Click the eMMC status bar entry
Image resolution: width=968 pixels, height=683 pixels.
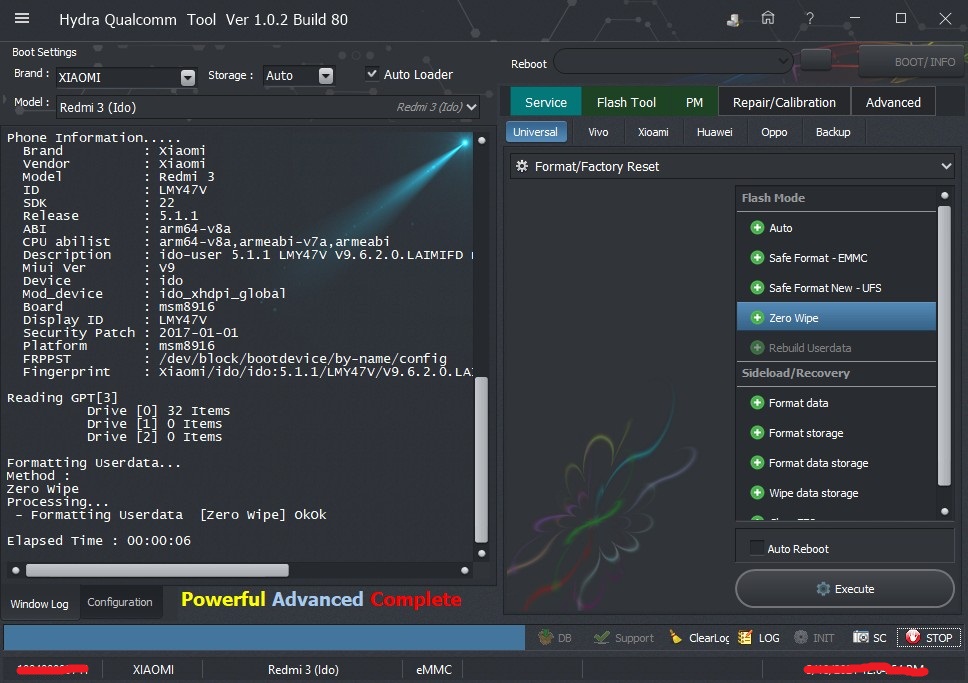(x=433, y=669)
